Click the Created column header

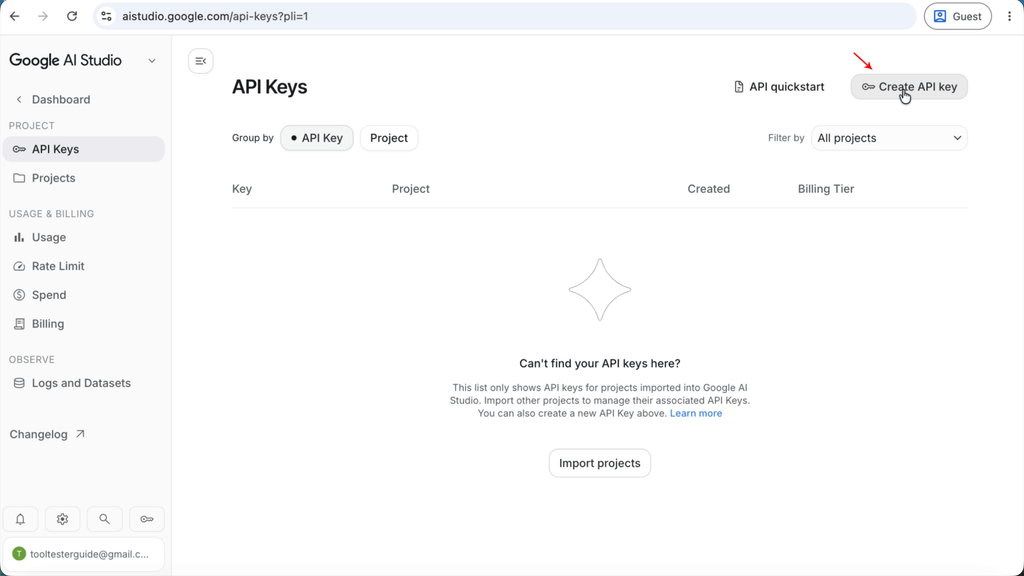coord(709,189)
